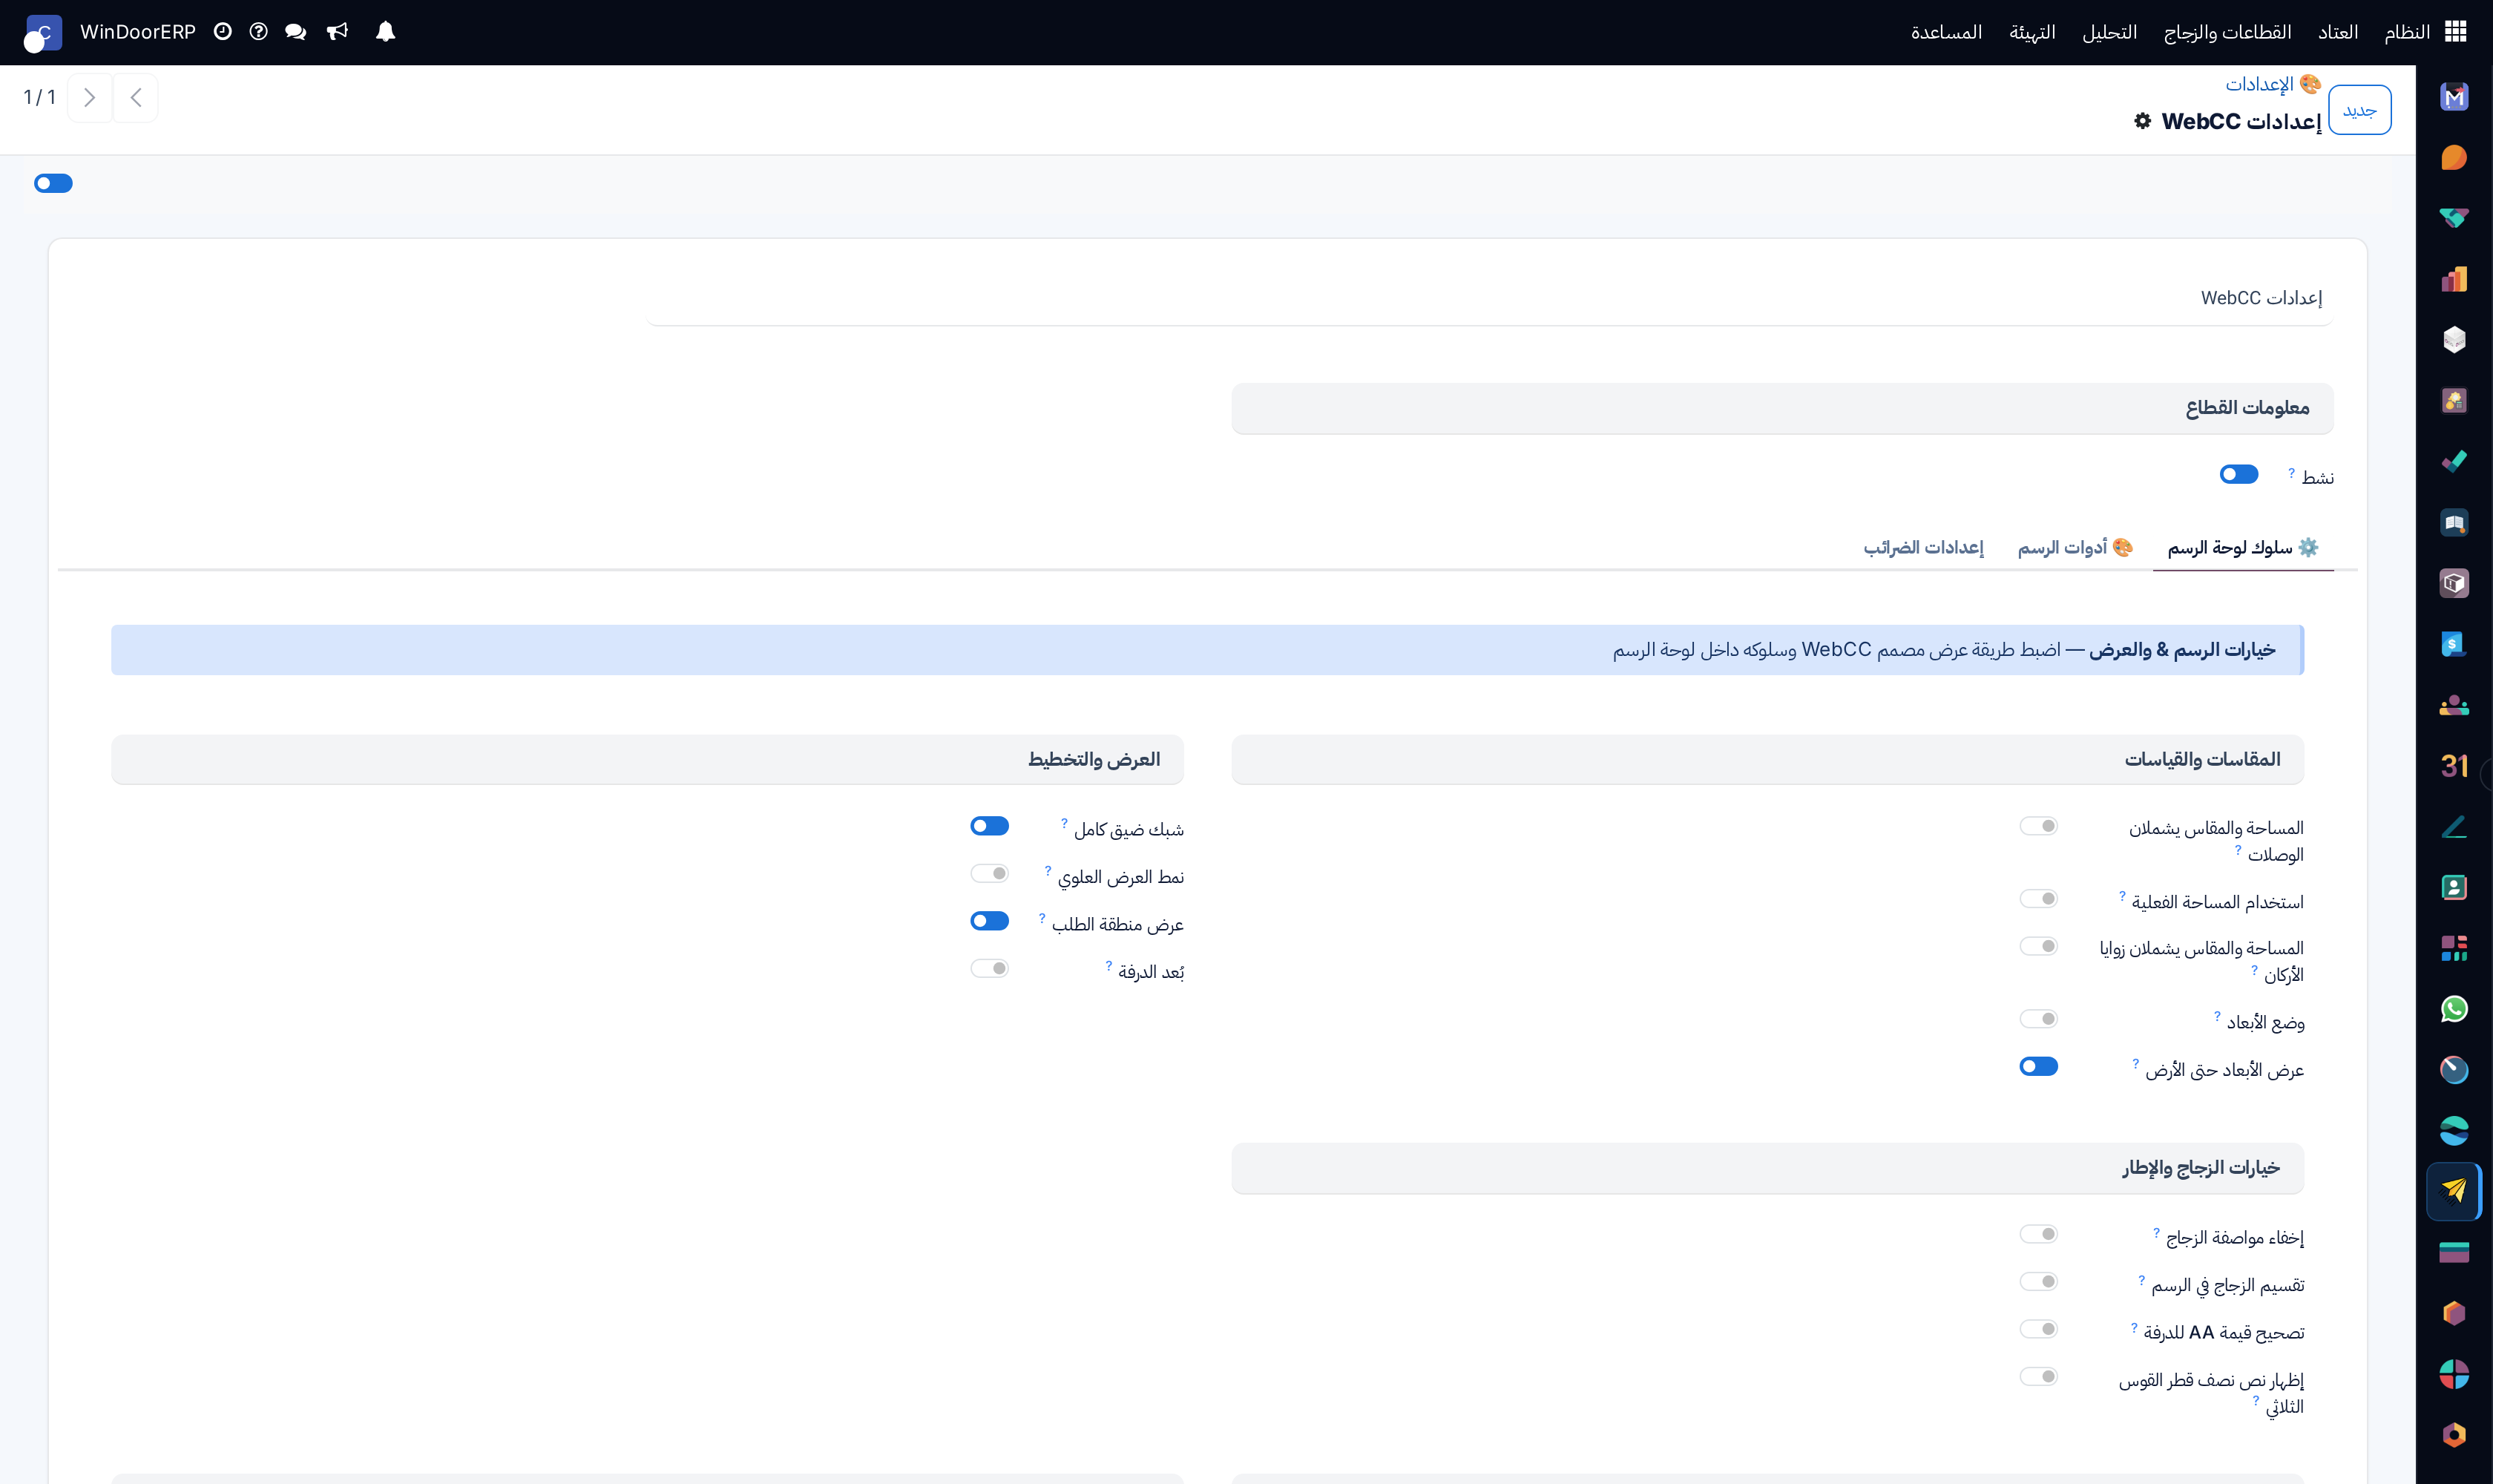Click the help question-mark icon in top bar

pos(259,32)
